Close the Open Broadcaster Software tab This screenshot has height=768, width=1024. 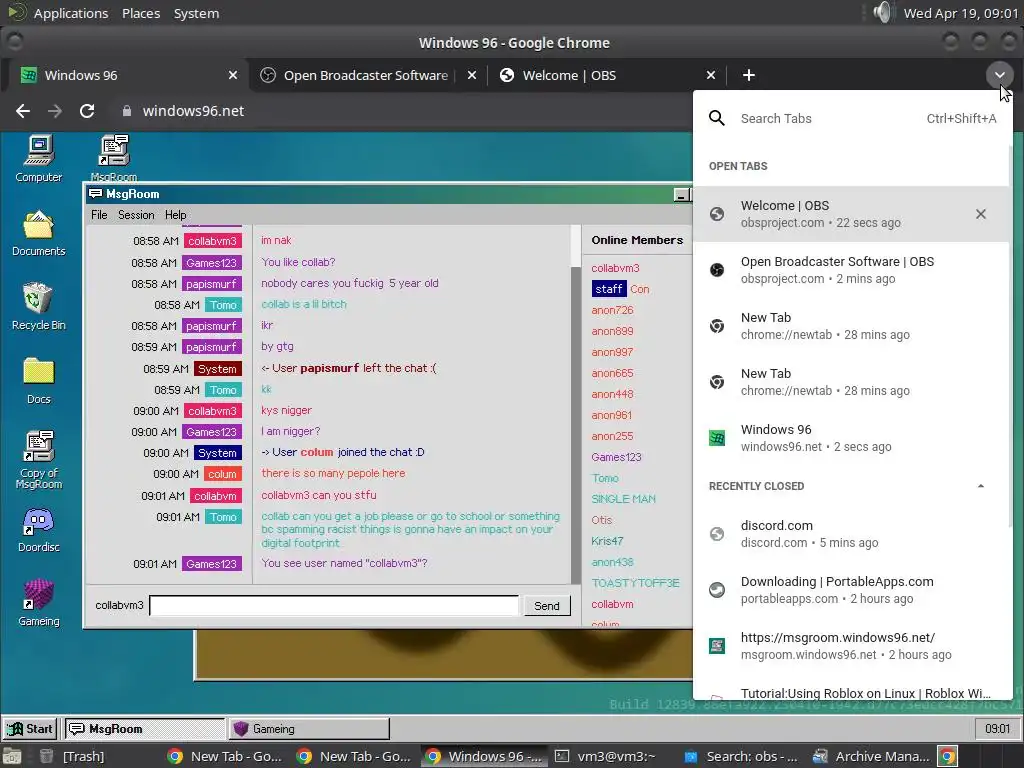472,75
